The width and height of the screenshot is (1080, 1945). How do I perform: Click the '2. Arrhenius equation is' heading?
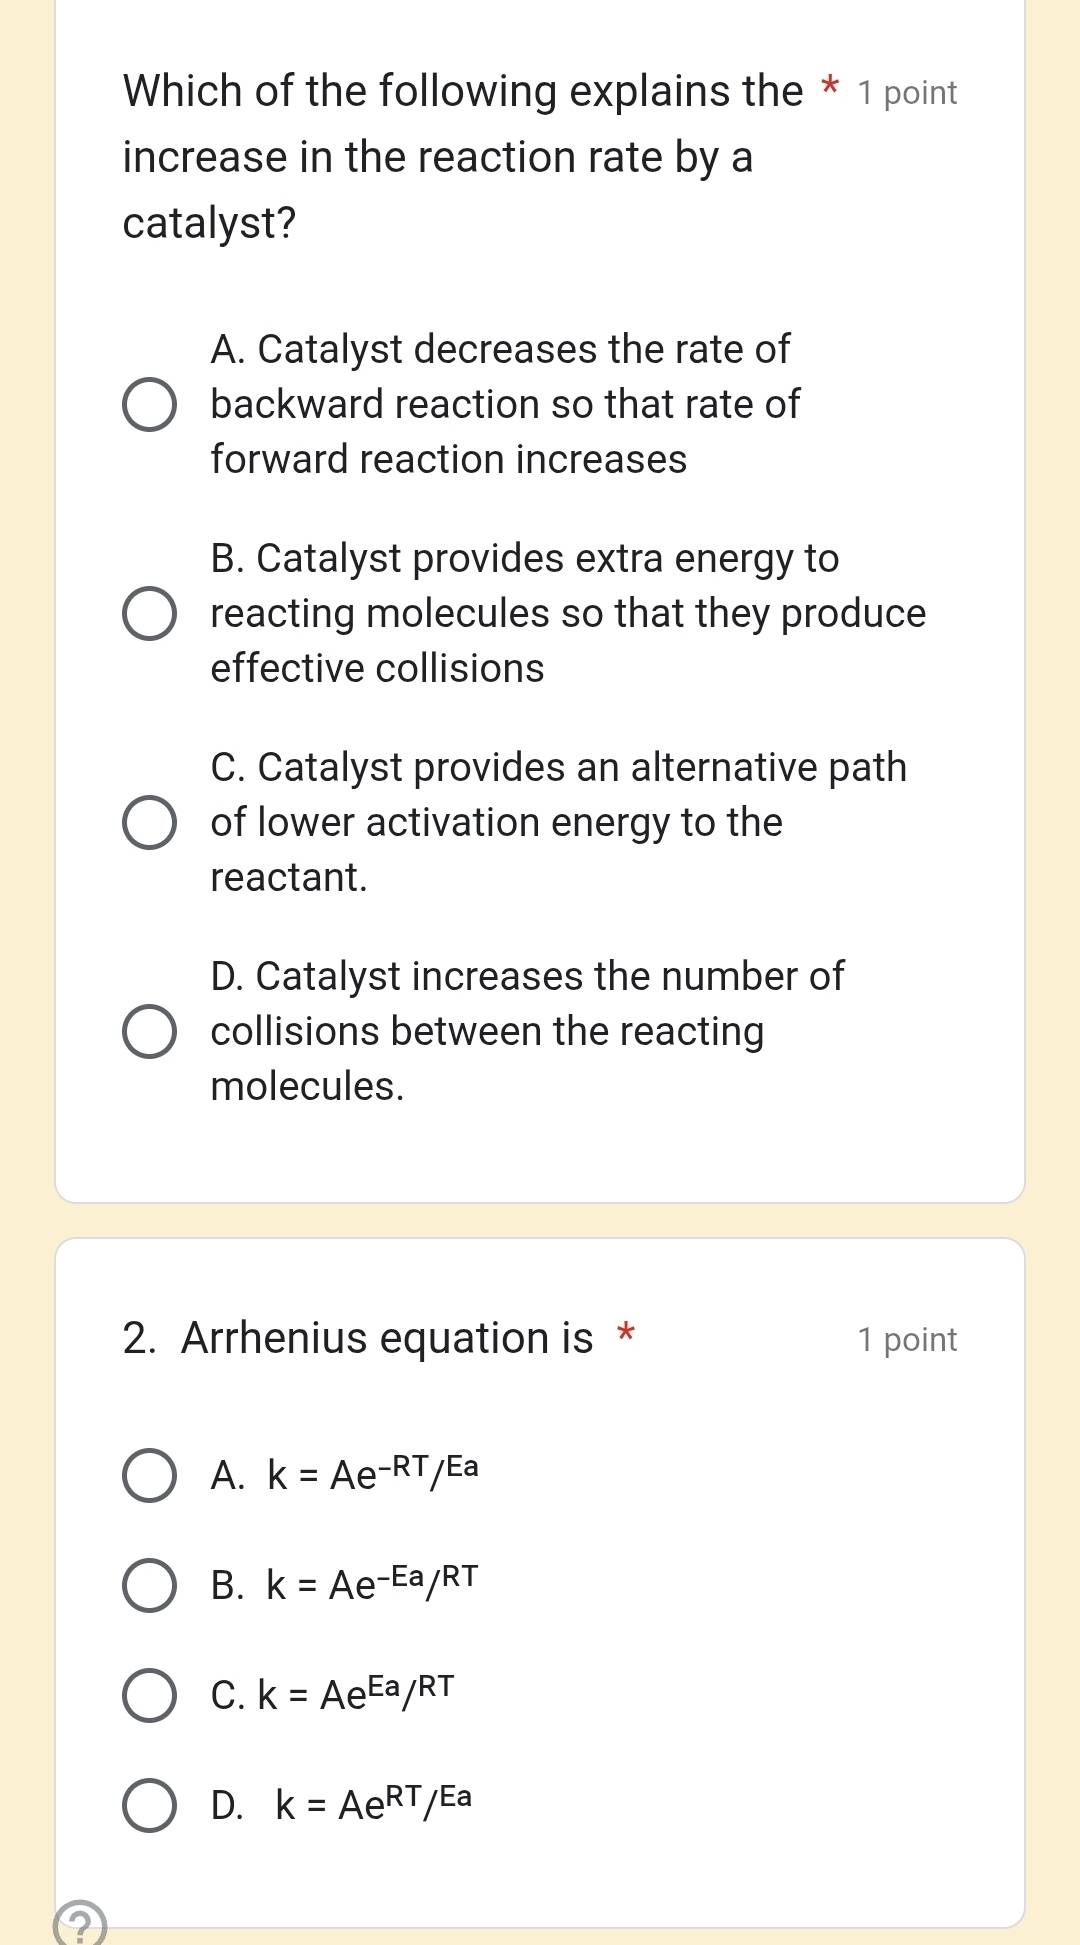(358, 1338)
